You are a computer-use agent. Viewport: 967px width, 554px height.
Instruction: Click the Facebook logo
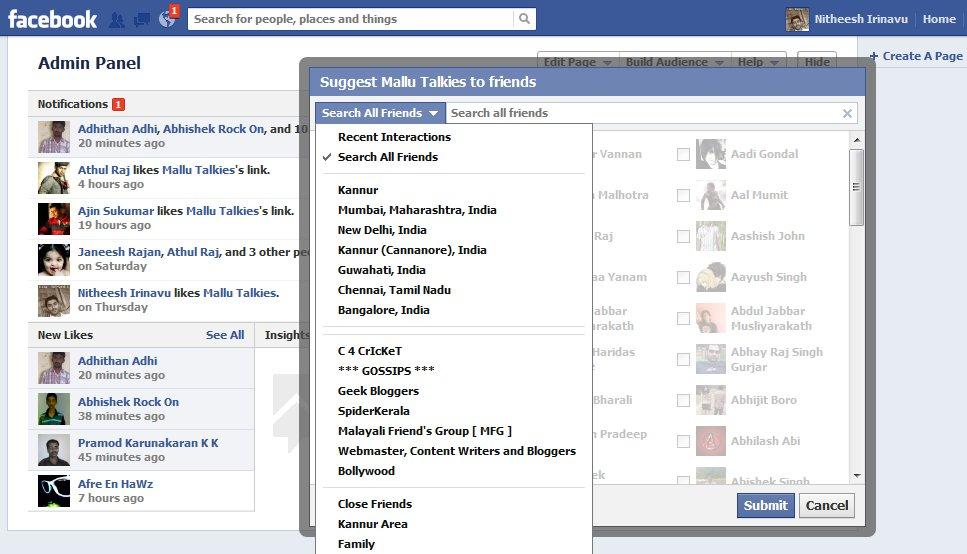click(52, 19)
